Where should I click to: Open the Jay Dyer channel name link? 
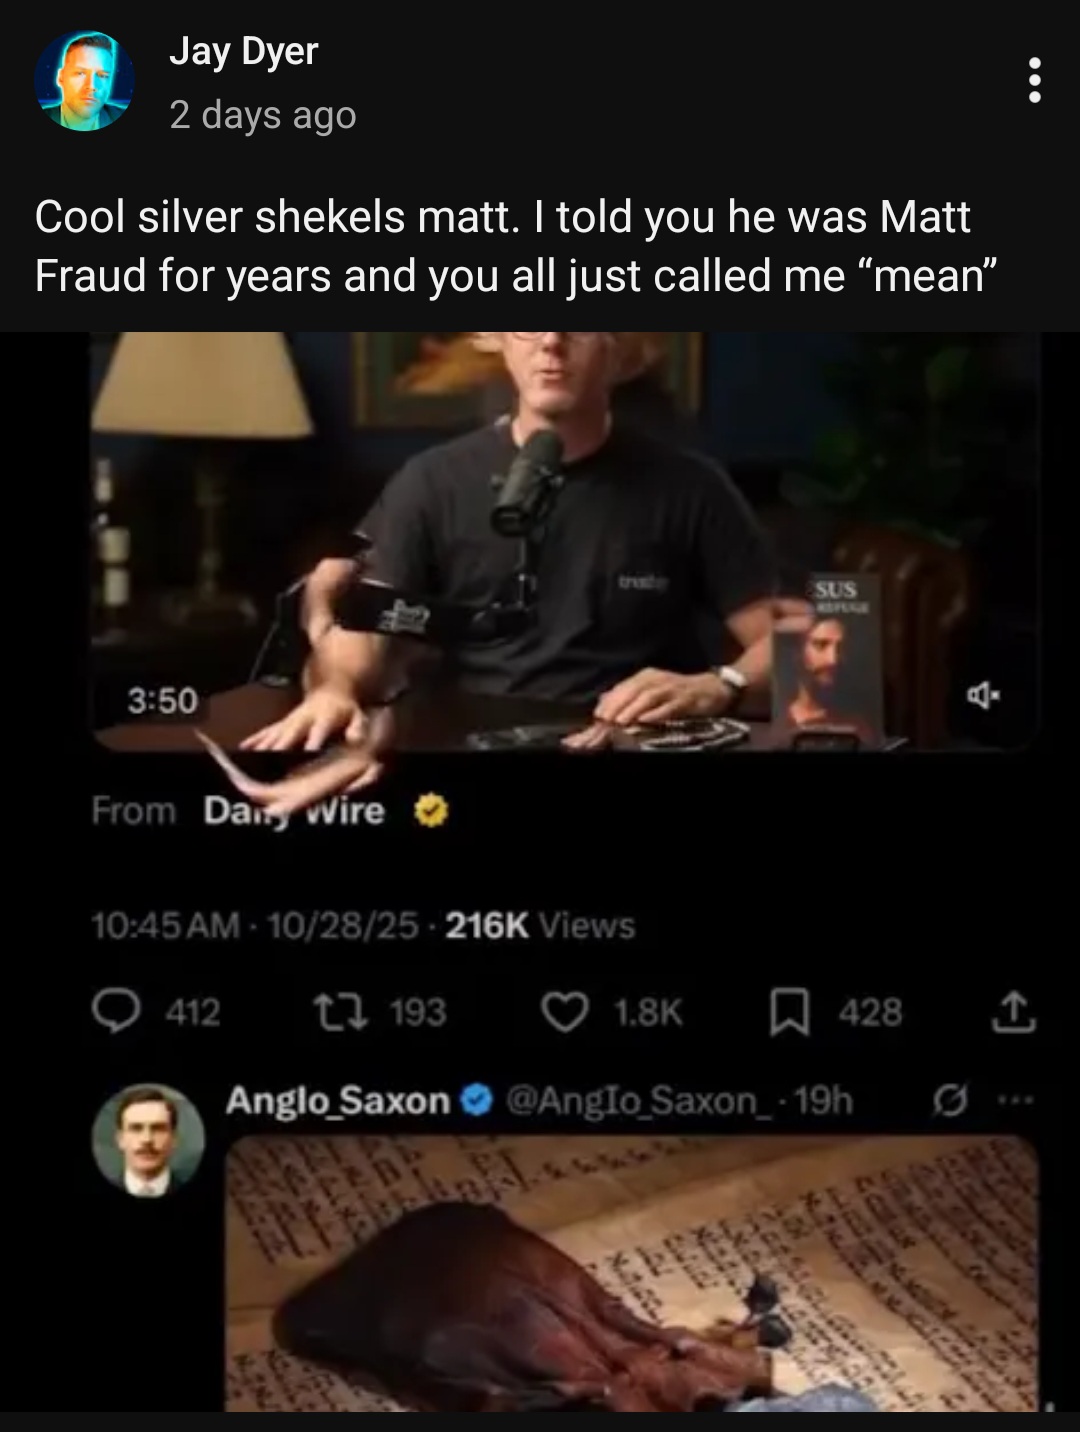244,50
